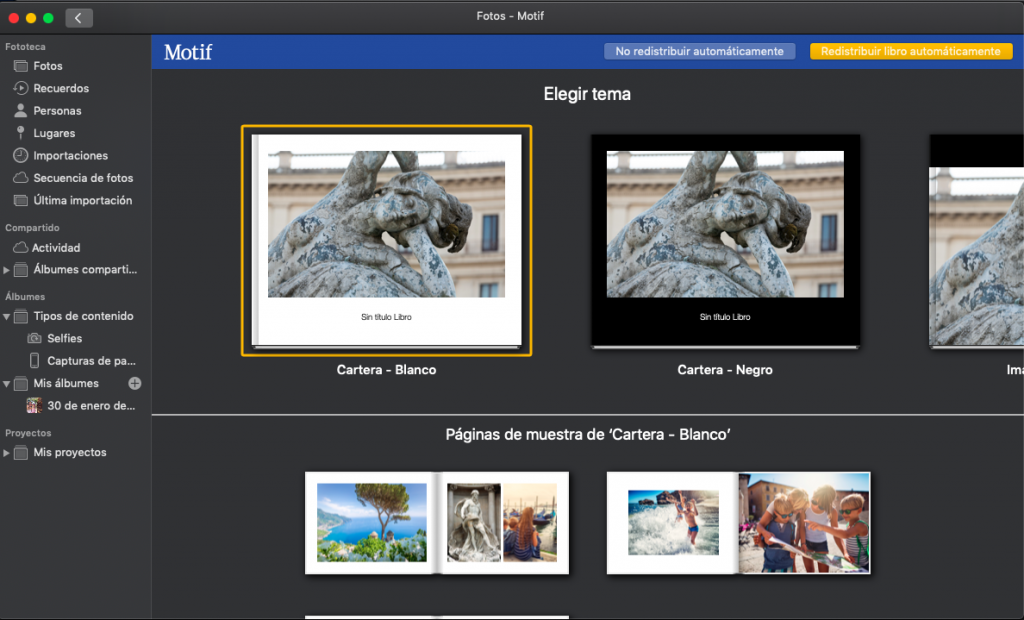Select Mis proyectos row
Screen dimensions: 1024x620
75,453
